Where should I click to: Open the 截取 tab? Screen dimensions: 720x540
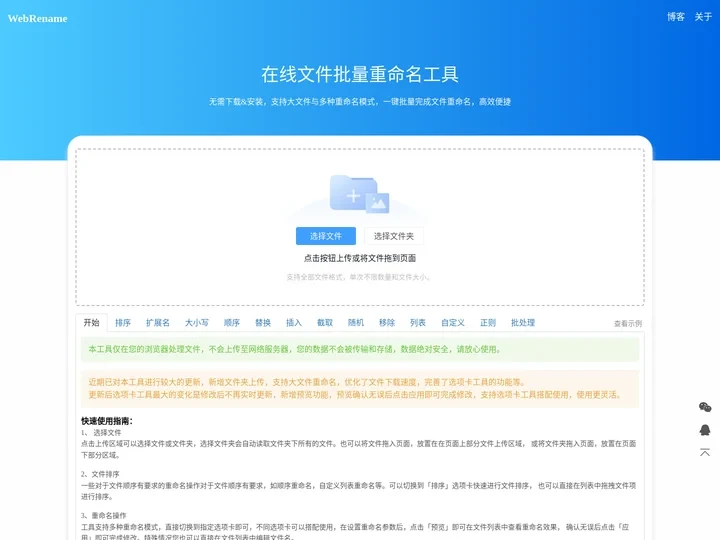click(x=325, y=323)
